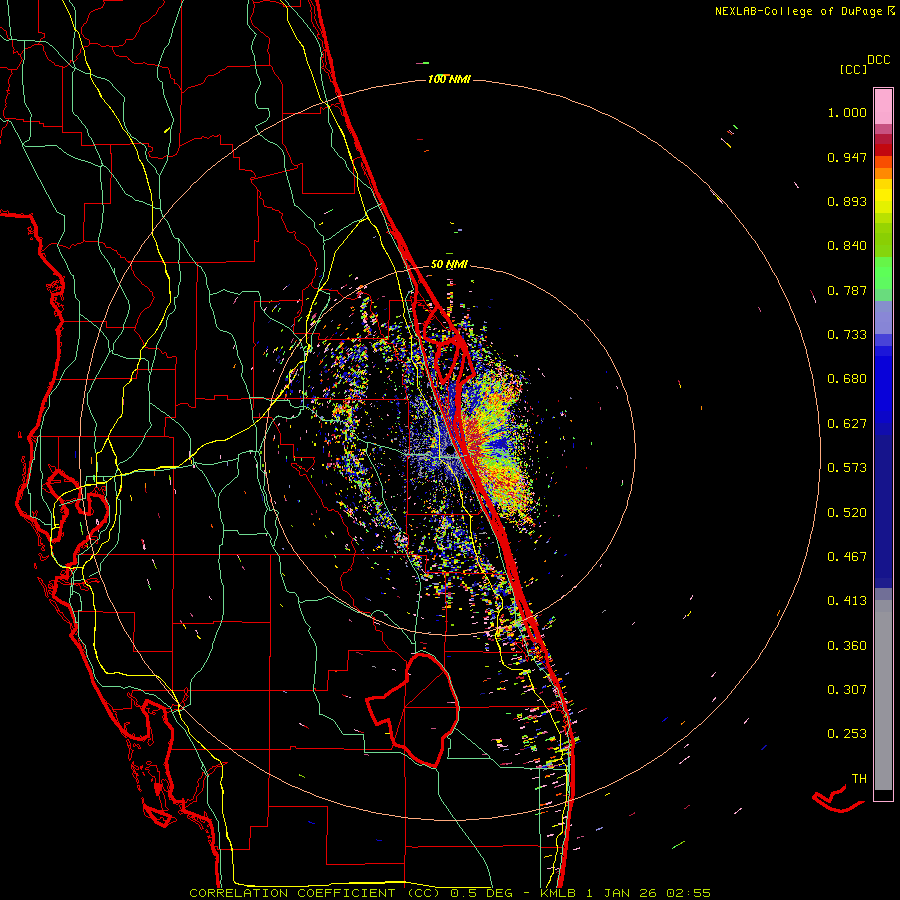
Task: Select the 0.680 legend value
Action: click(847, 379)
